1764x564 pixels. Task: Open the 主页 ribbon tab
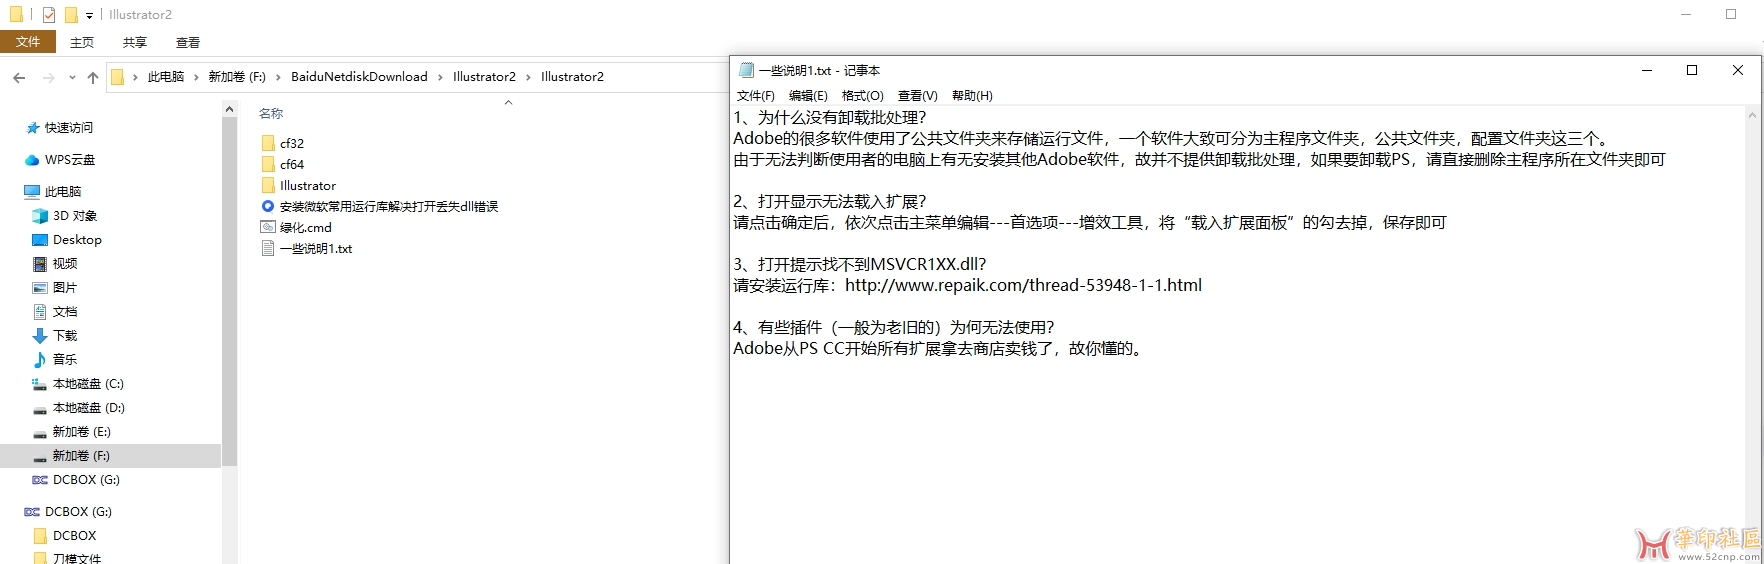click(x=82, y=42)
